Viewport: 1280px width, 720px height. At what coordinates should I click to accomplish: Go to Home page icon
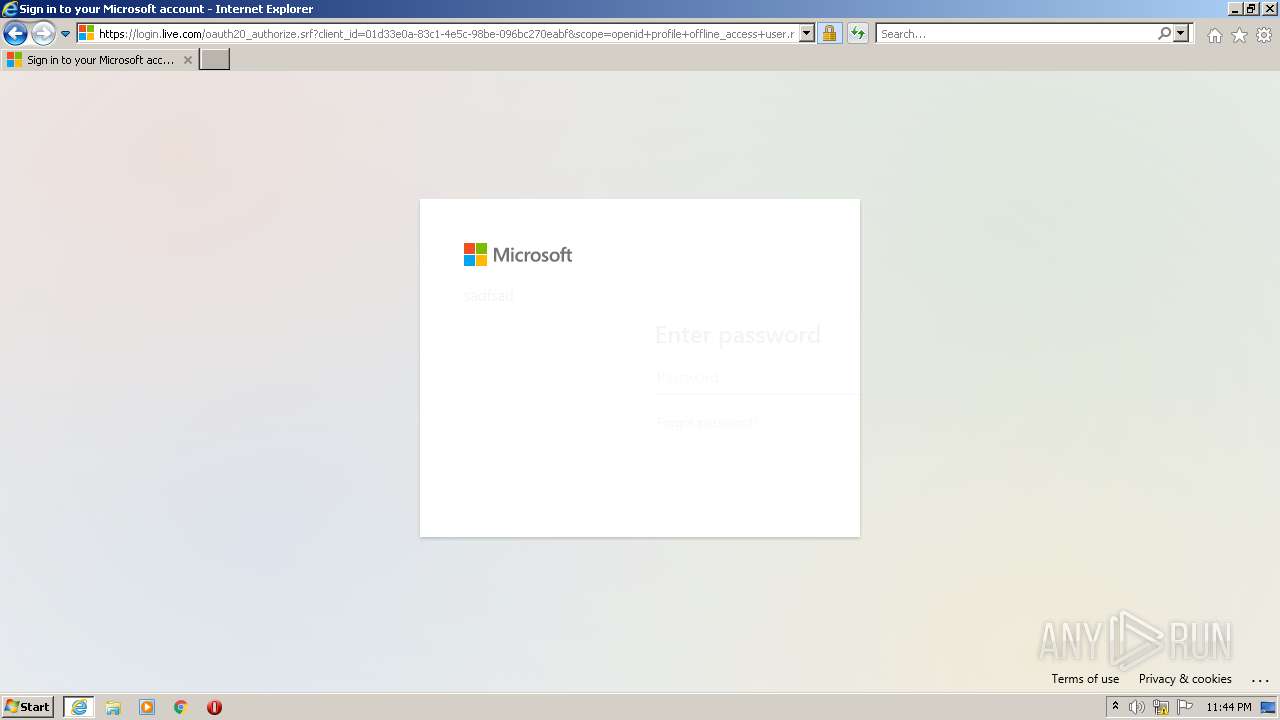1214,35
